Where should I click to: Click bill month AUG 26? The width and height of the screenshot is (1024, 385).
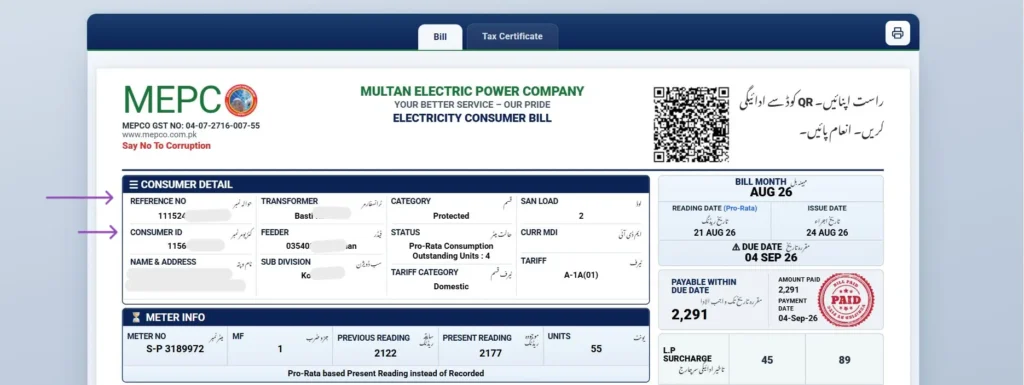(771, 192)
